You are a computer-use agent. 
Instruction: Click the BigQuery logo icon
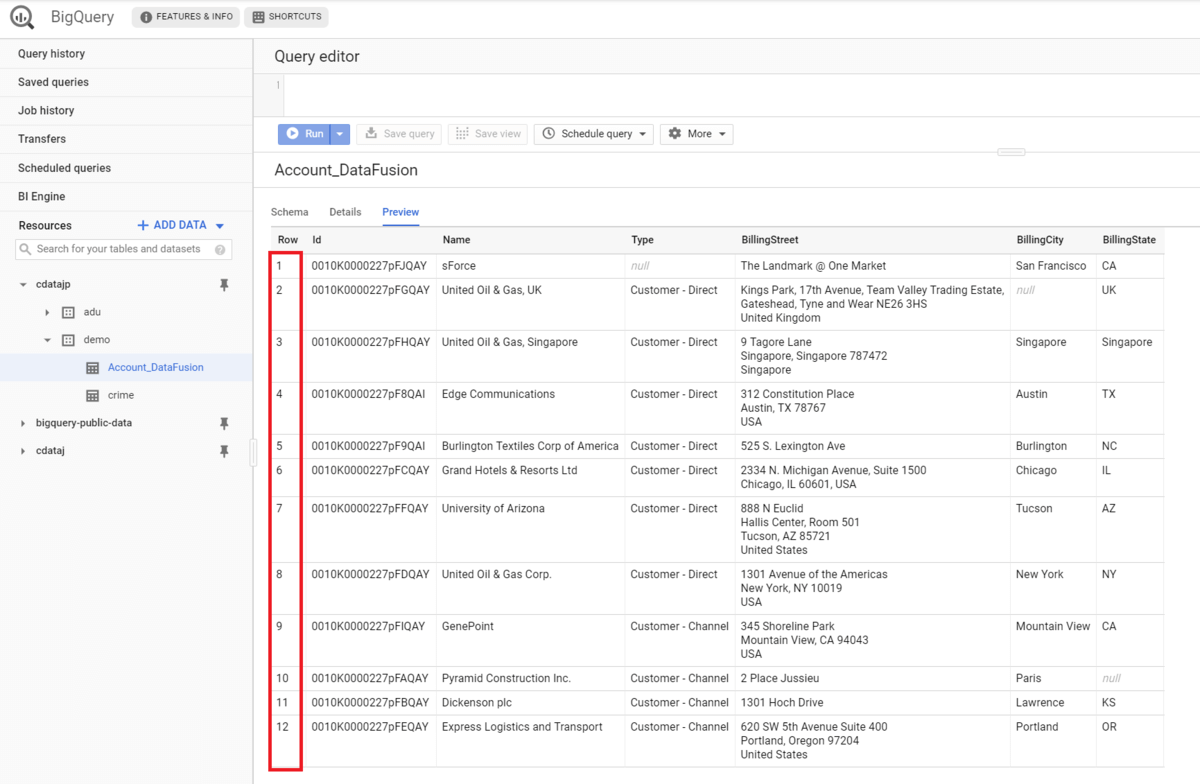tap(22, 17)
